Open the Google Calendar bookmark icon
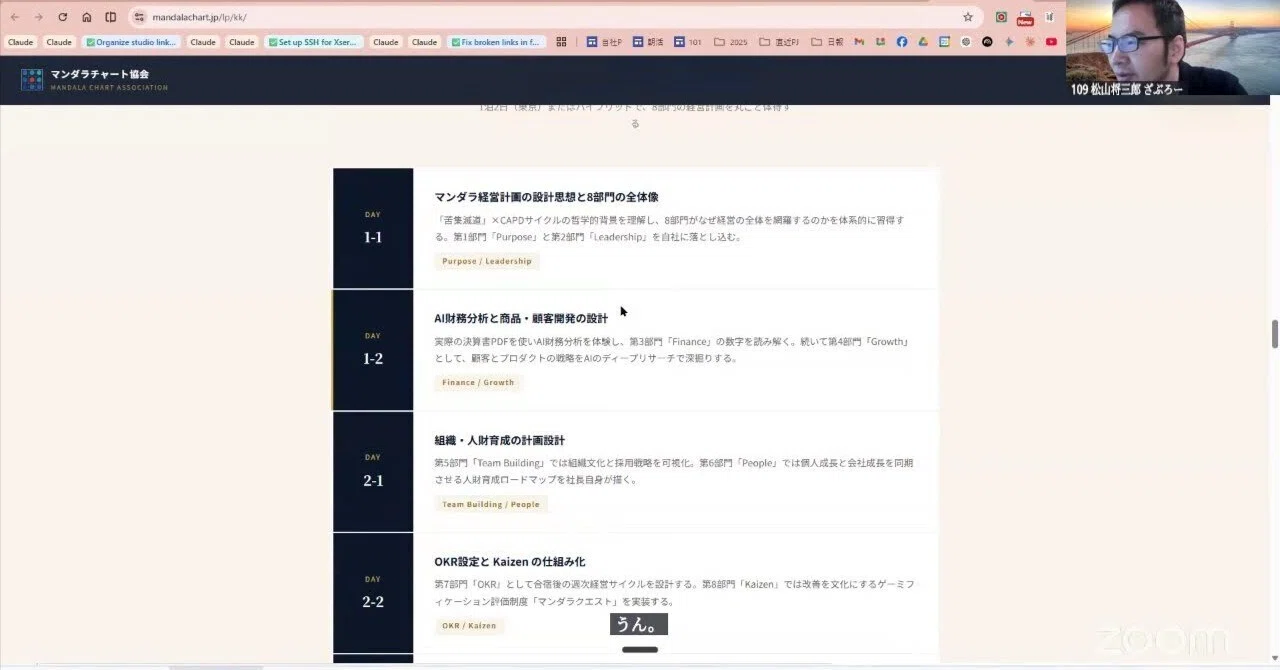This screenshot has width=1280, height=670. [944, 42]
